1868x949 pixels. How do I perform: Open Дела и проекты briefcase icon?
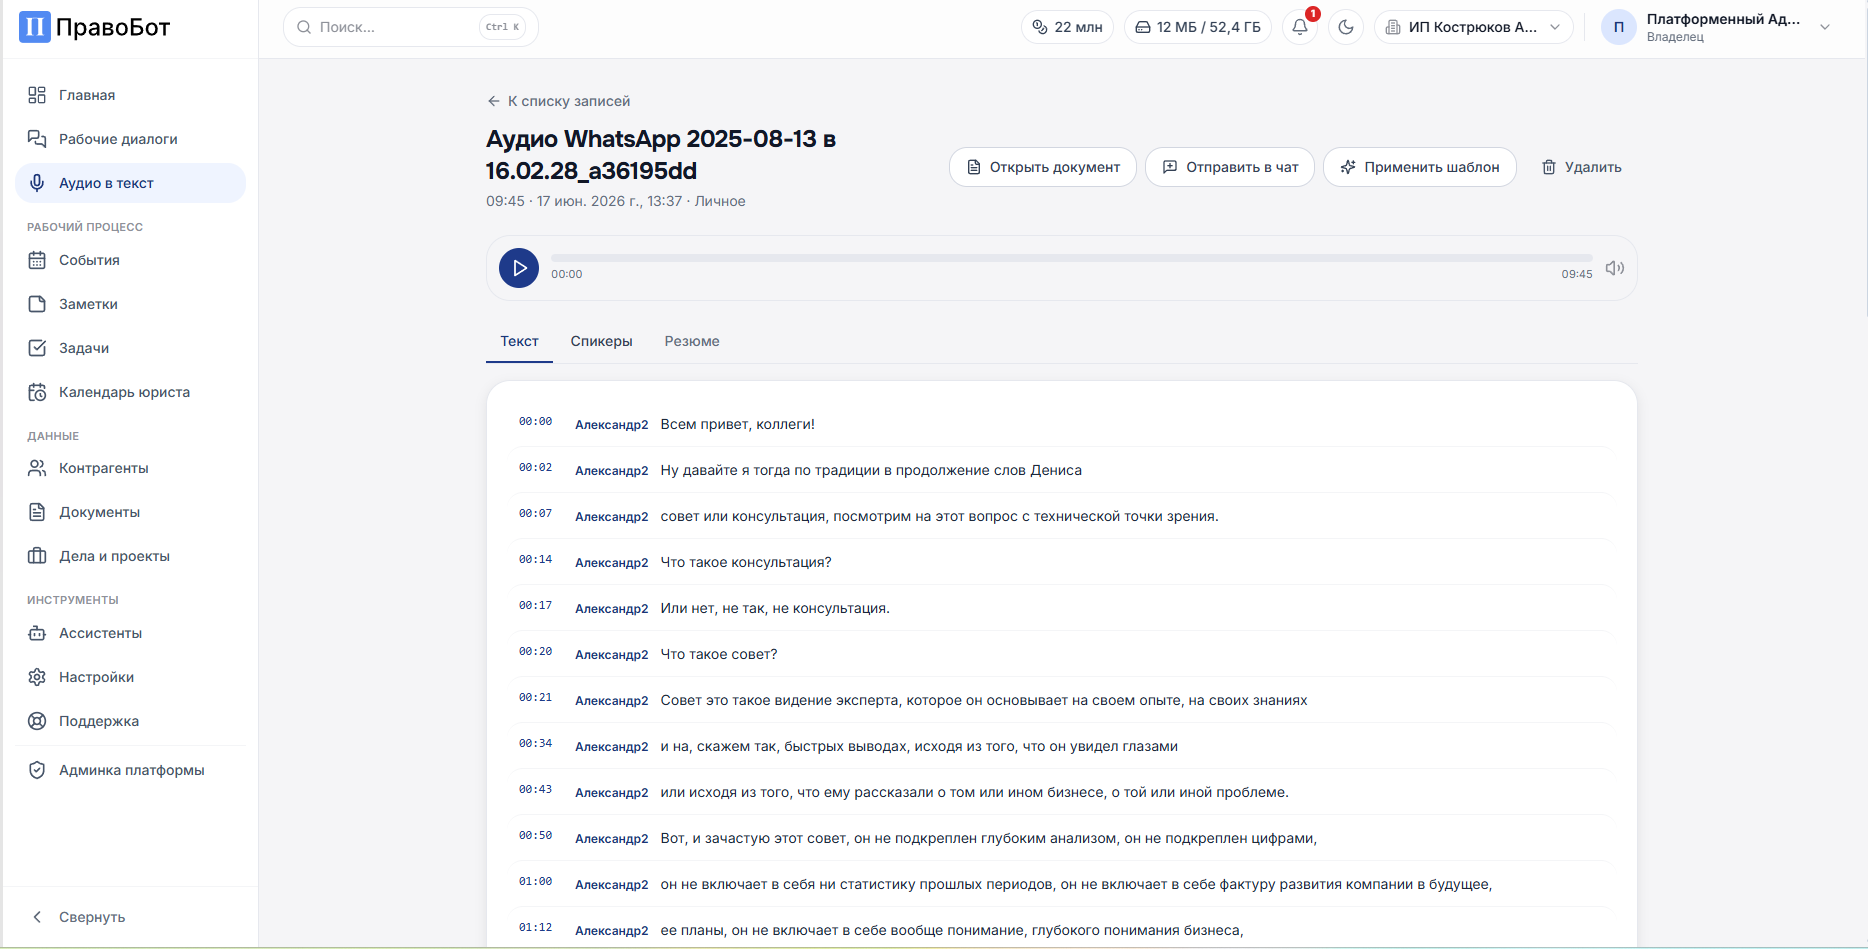37,556
